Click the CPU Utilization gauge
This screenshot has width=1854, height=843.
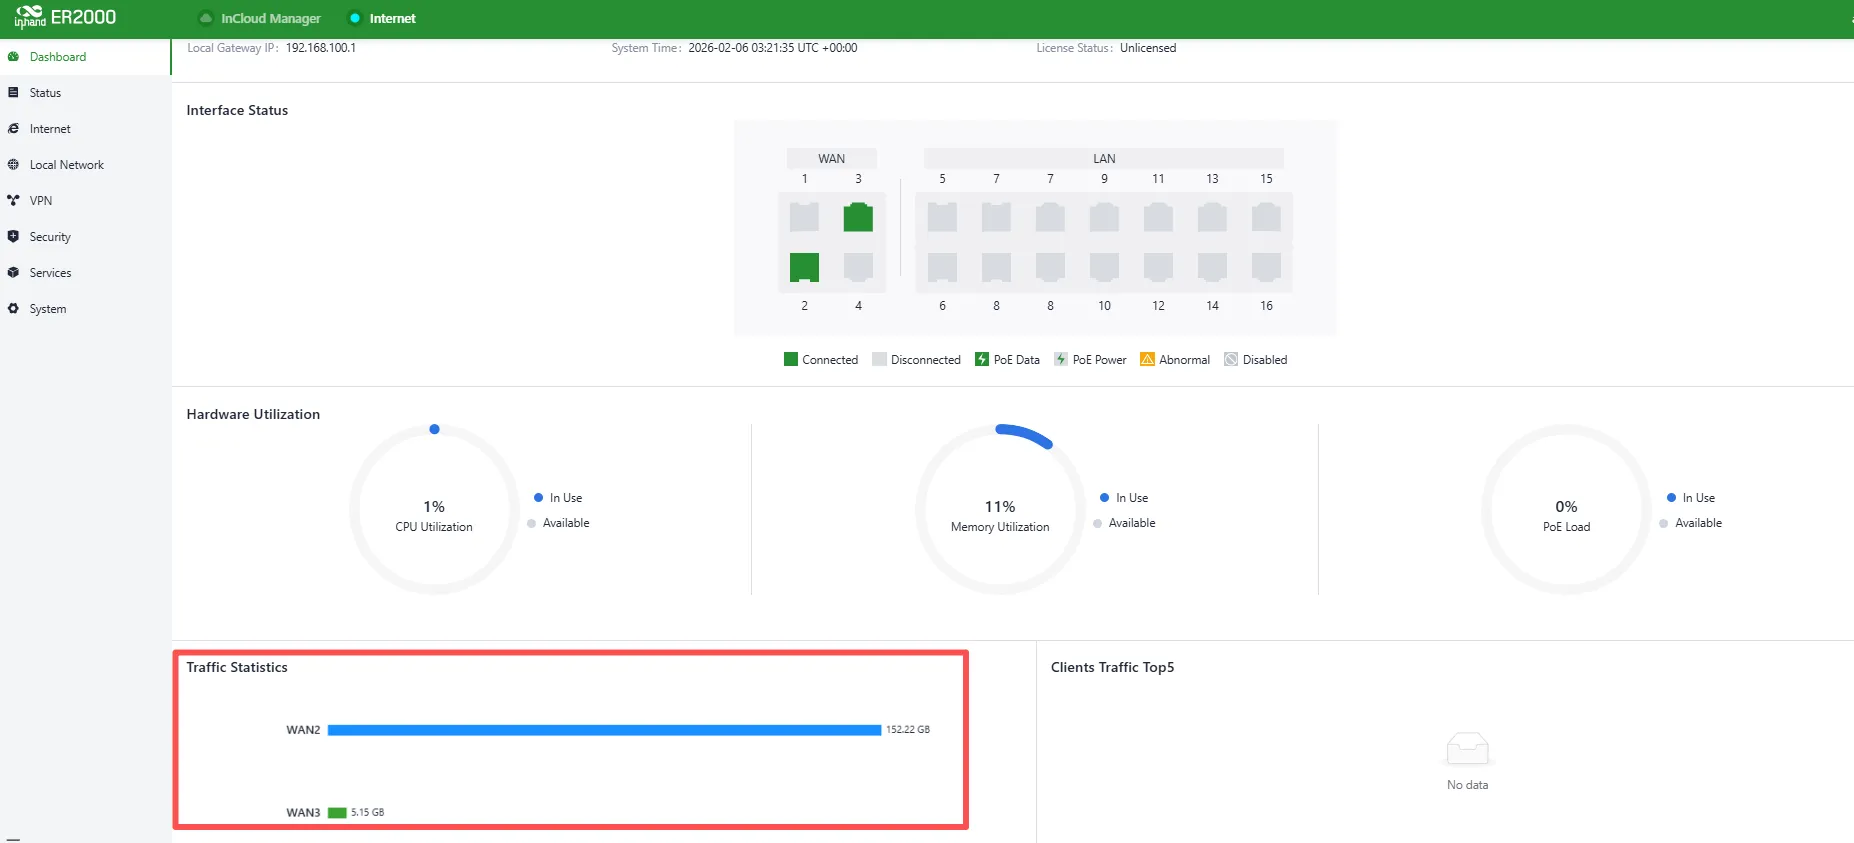pyautogui.click(x=434, y=510)
